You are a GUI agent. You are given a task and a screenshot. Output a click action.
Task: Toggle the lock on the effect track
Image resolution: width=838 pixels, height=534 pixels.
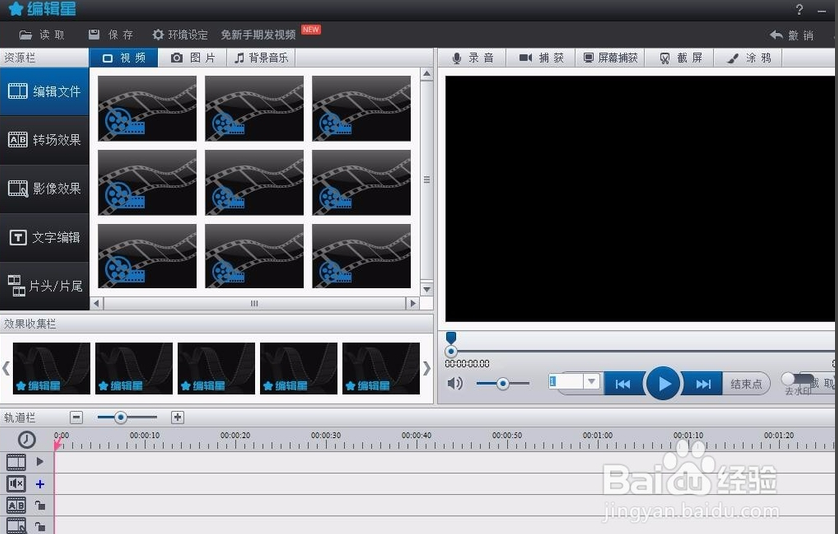pyautogui.click(x=40, y=527)
